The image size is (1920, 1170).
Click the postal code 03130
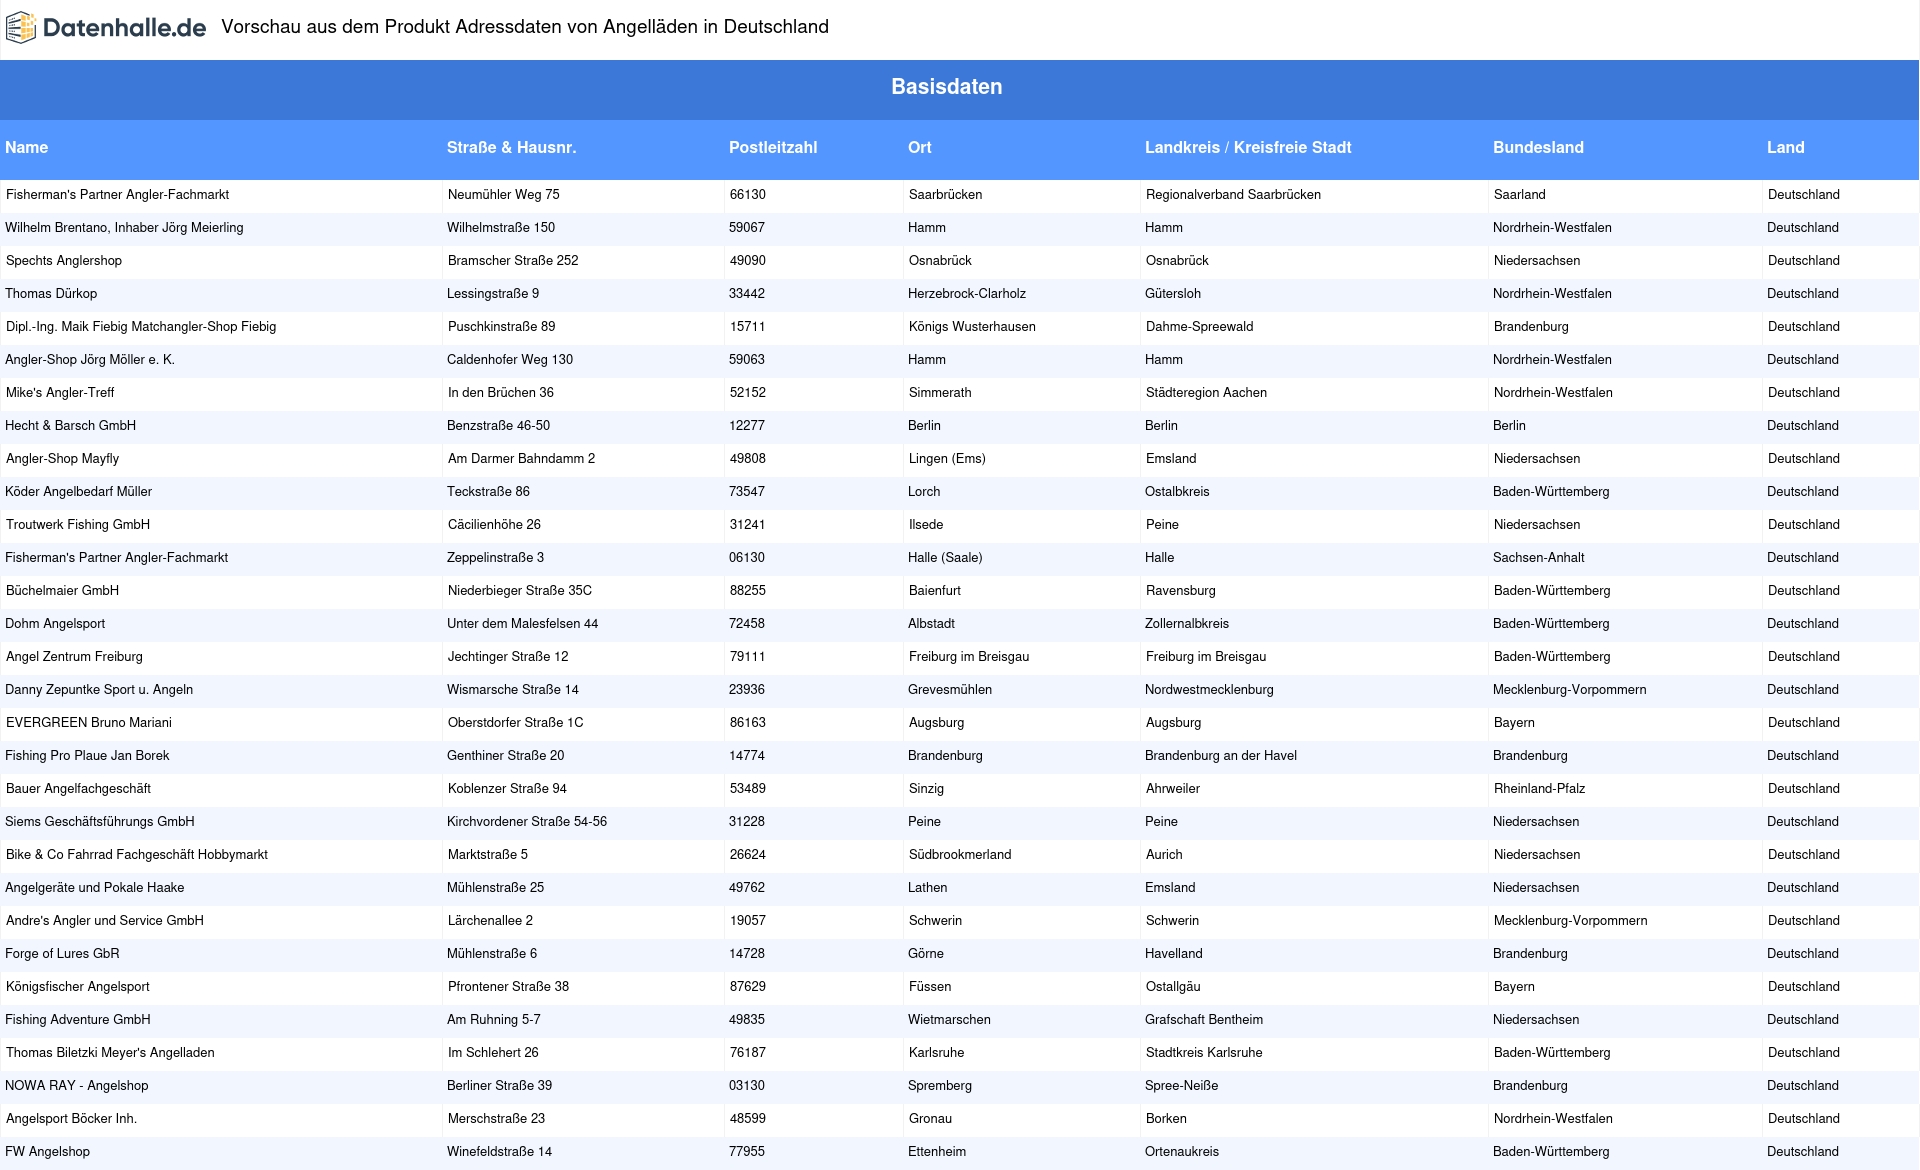(747, 1086)
